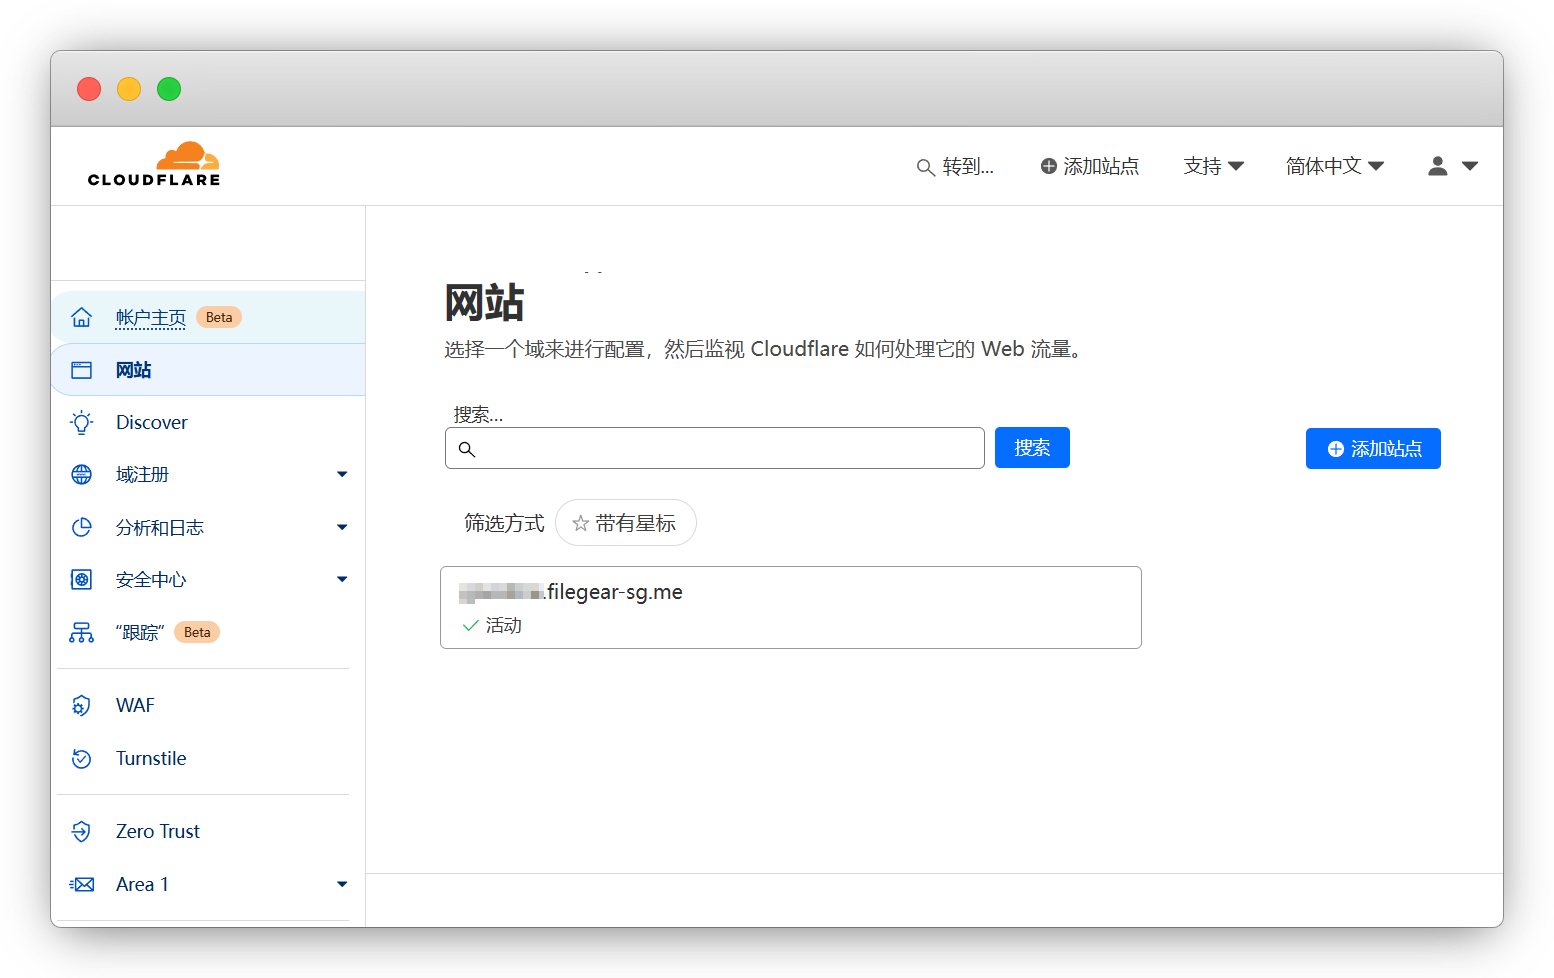This screenshot has height=978, width=1554.
Task: Open the "跟踪" Beta sidebar item
Action: (140, 633)
